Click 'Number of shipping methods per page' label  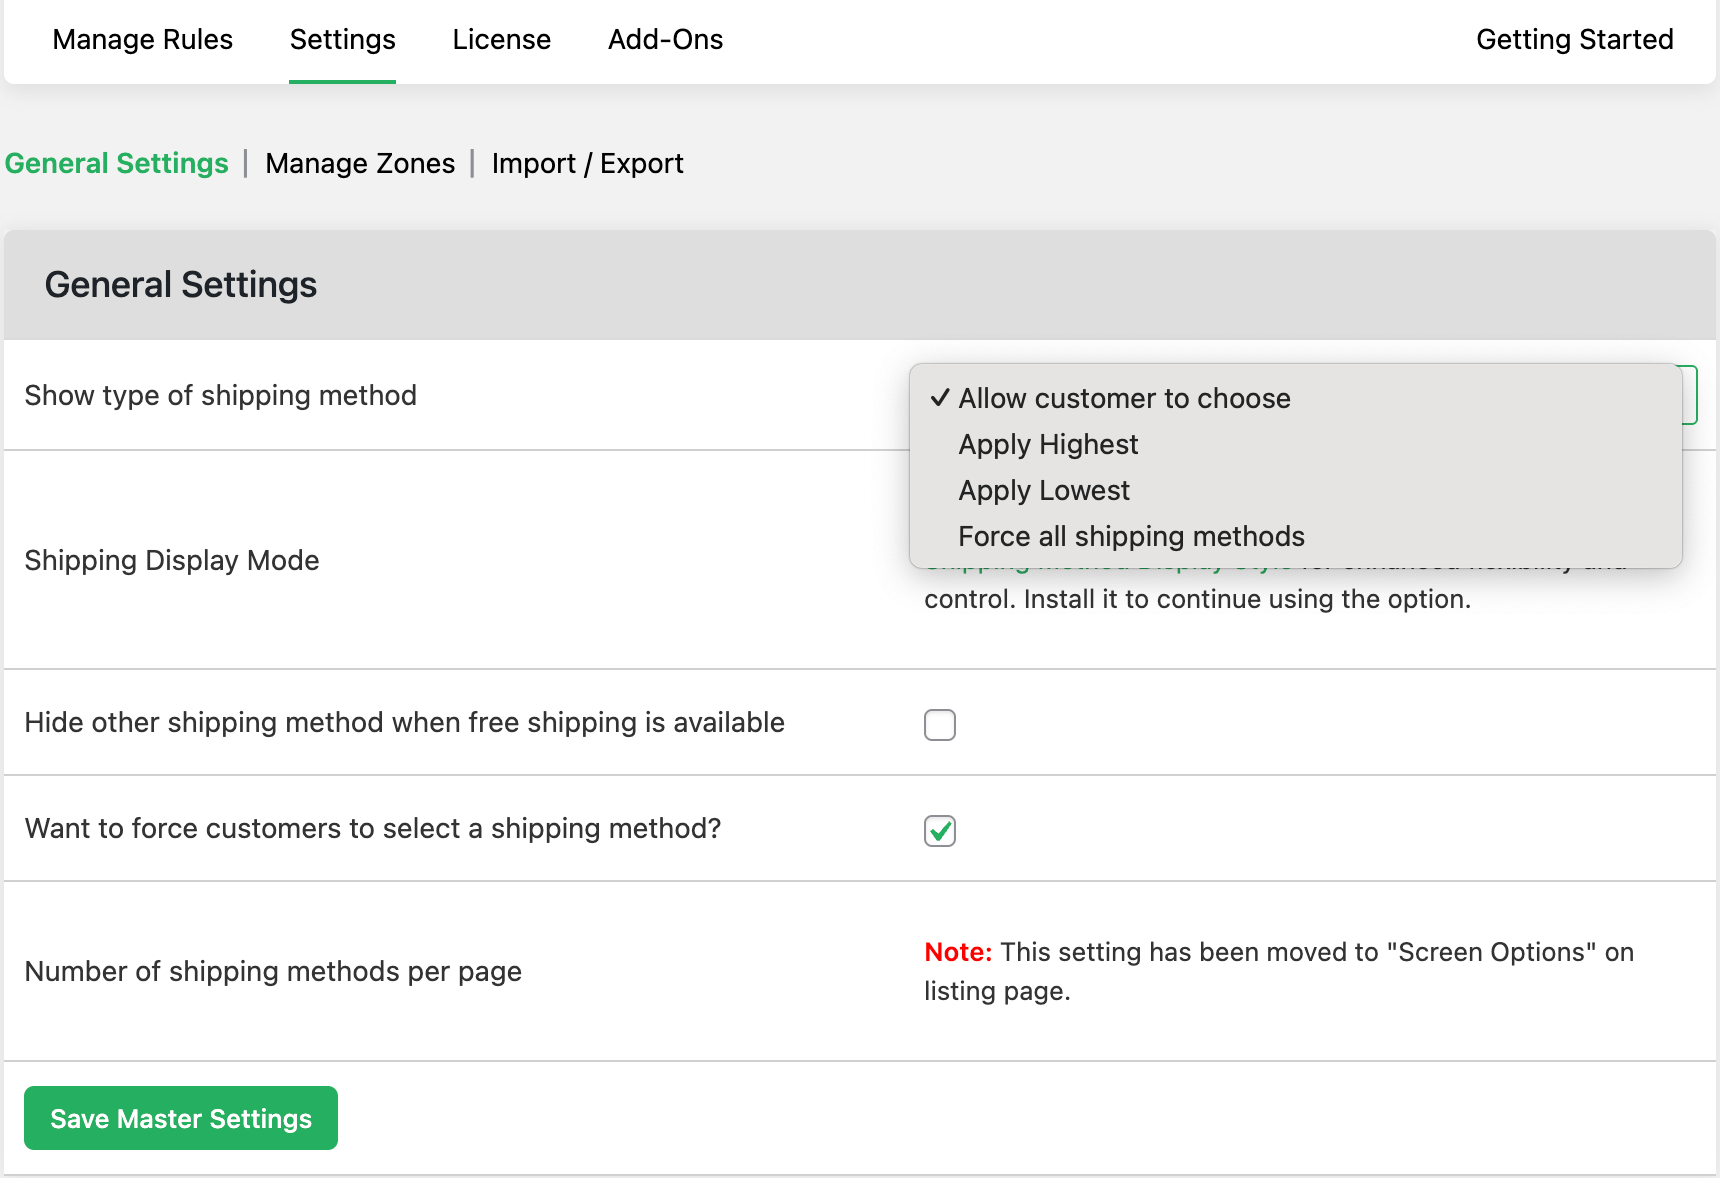pos(273,971)
